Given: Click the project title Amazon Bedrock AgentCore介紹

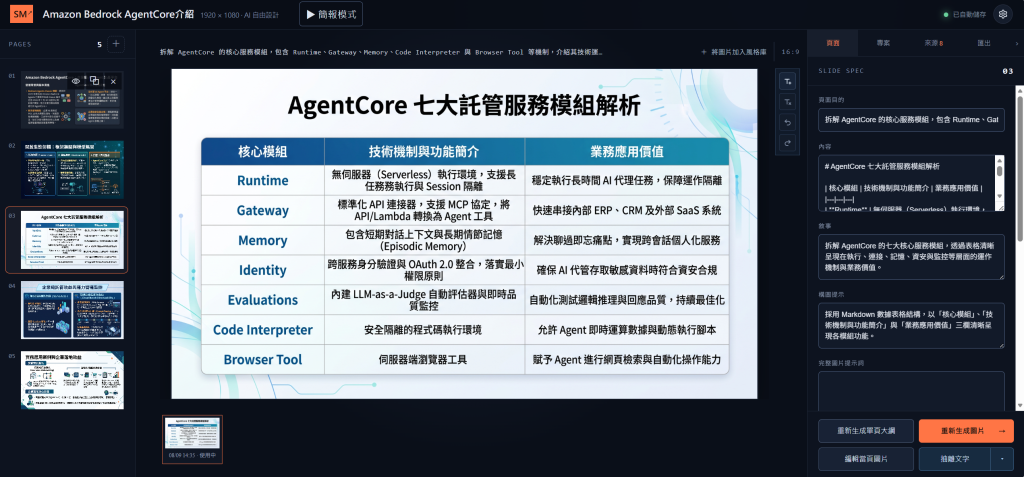Looking at the screenshot, I should pyautogui.click(x=118, y=14).
